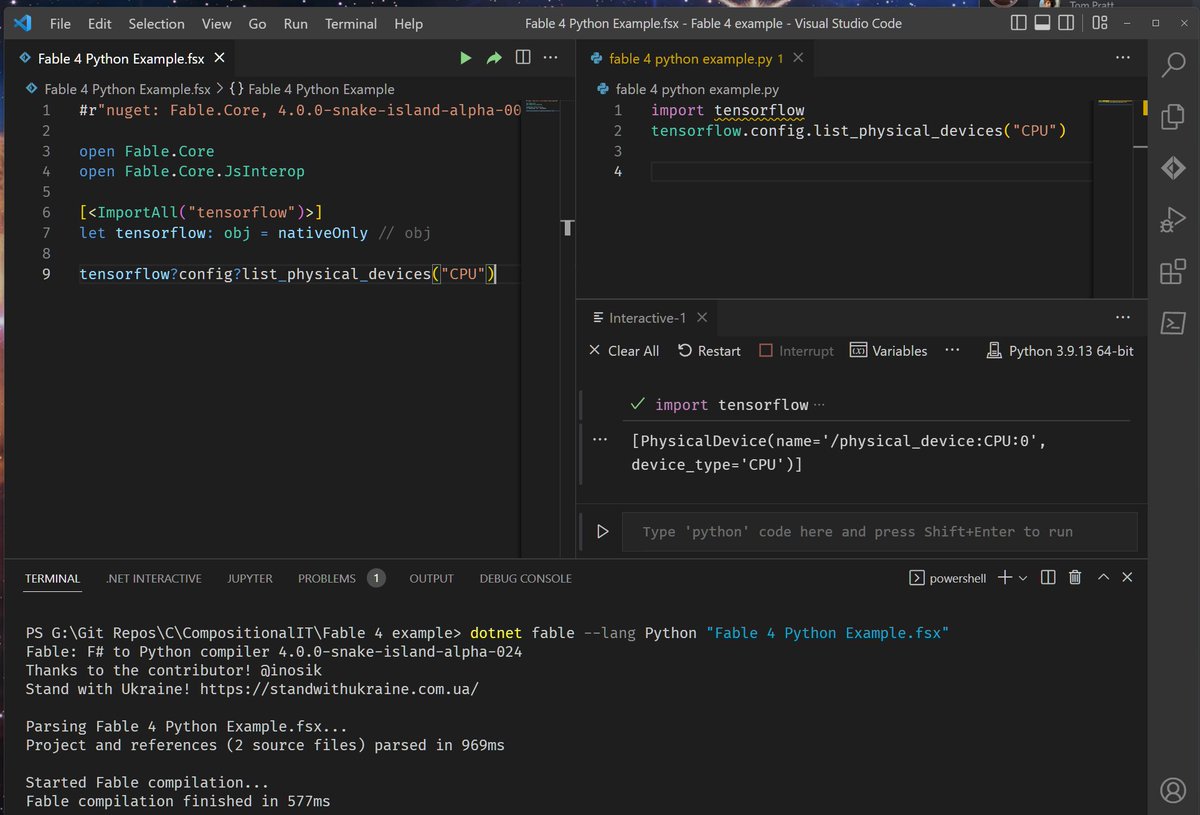Click the split terminal icon

tap(1046, 577)
